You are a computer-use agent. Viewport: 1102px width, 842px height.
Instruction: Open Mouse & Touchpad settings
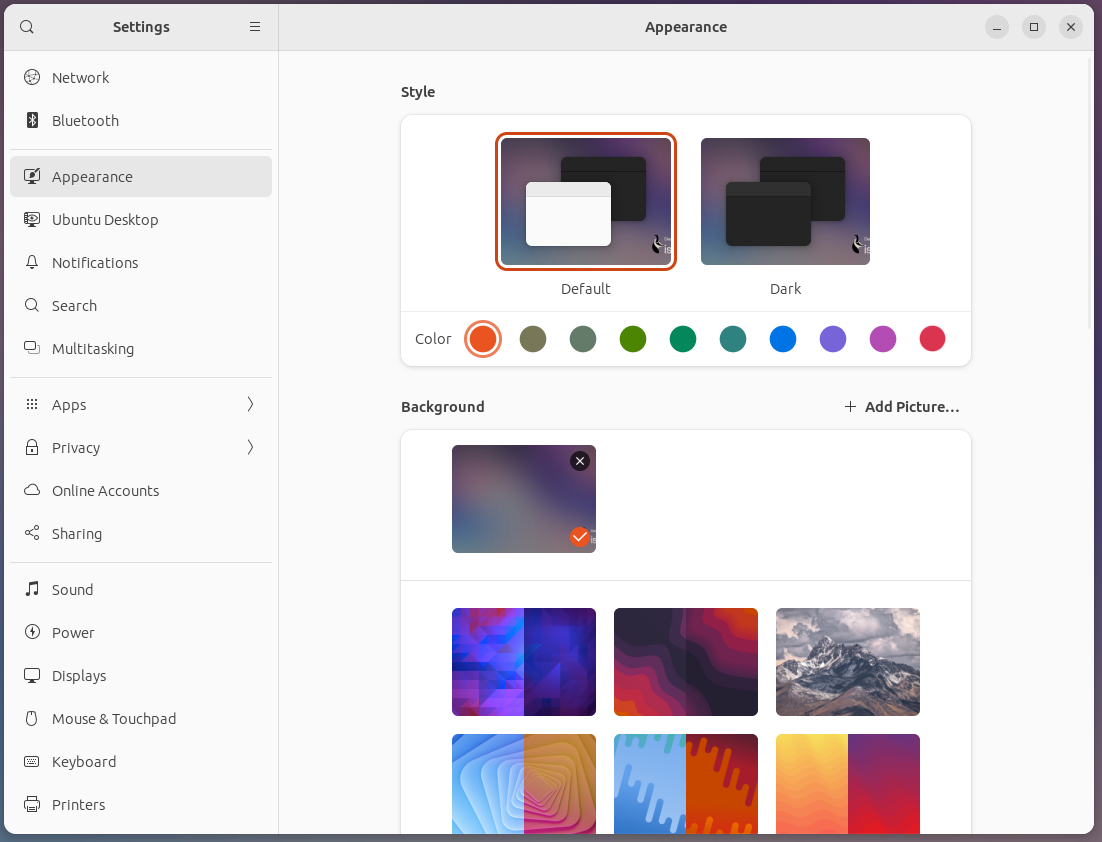tap(114, 719)
